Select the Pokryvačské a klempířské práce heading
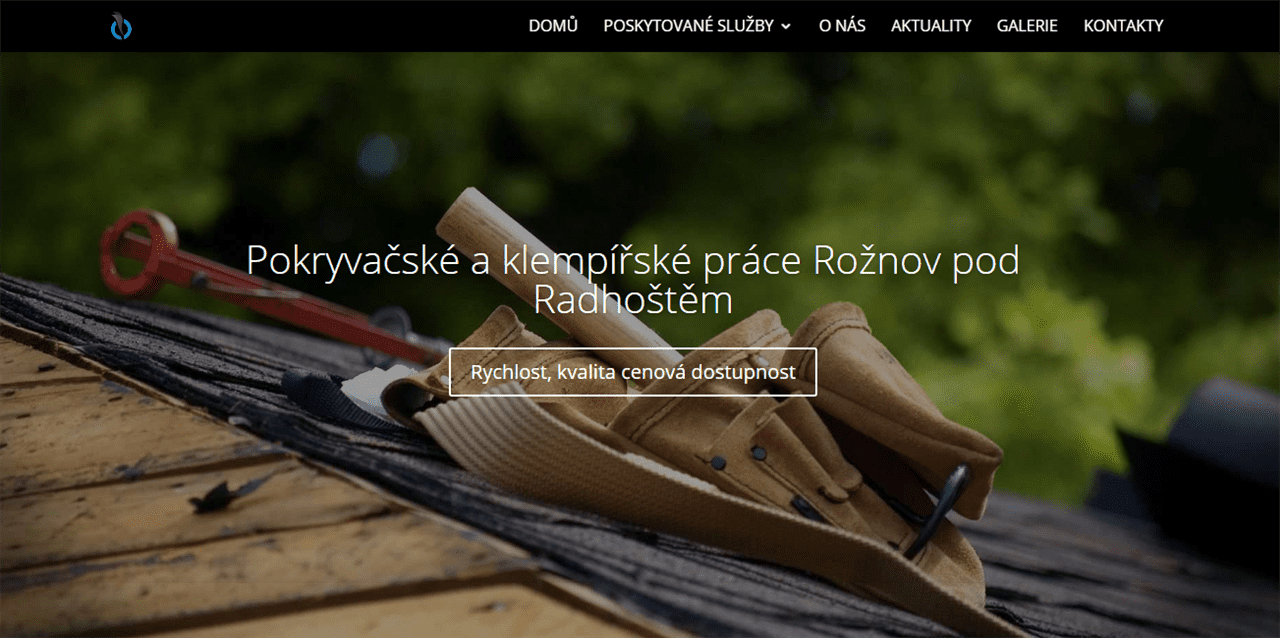Image resolution: width=1280 pixels, height=638 pixels. coord(633,279)
